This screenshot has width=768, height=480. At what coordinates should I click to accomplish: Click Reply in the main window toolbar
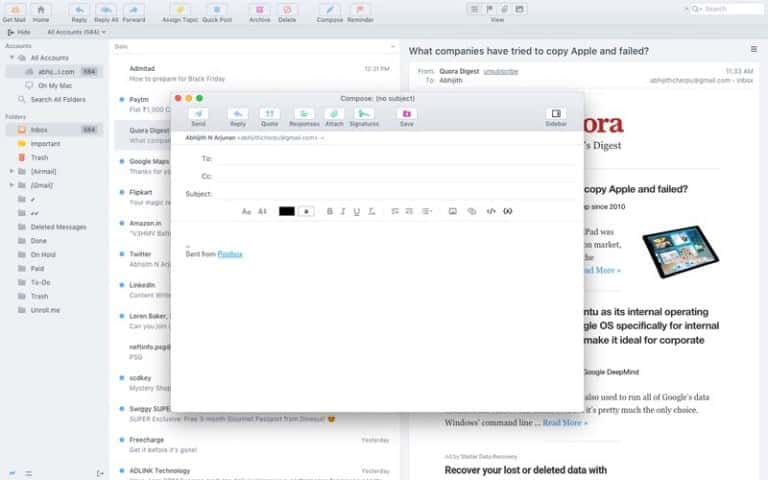point(79,10)
